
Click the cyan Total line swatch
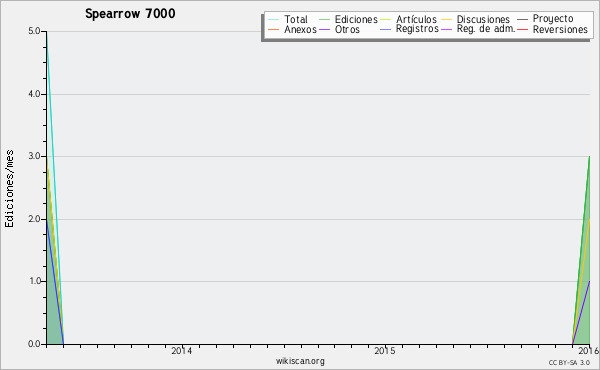point(274,19)
